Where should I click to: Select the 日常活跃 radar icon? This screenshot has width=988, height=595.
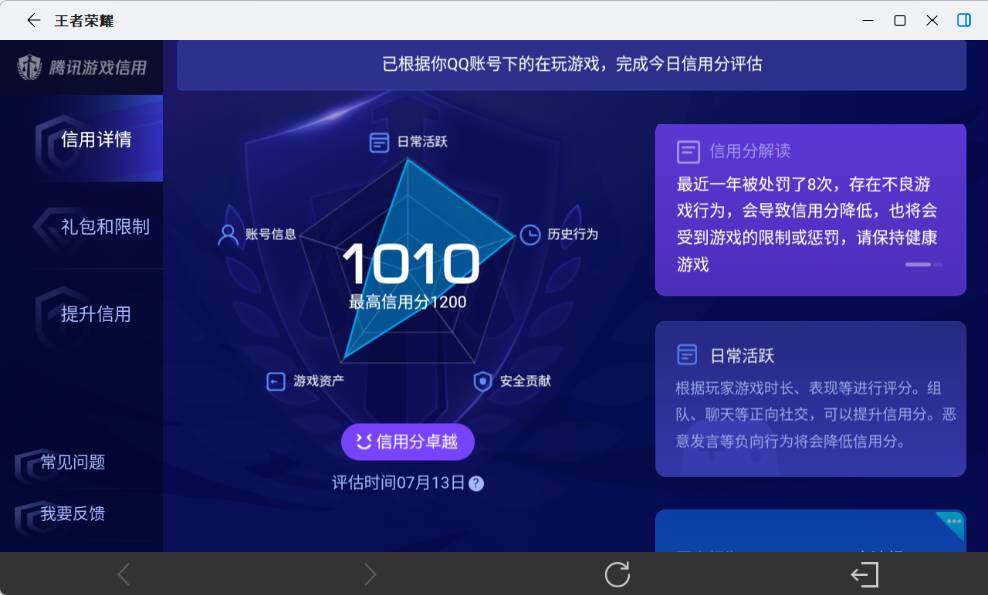click(x=379, y=142)
